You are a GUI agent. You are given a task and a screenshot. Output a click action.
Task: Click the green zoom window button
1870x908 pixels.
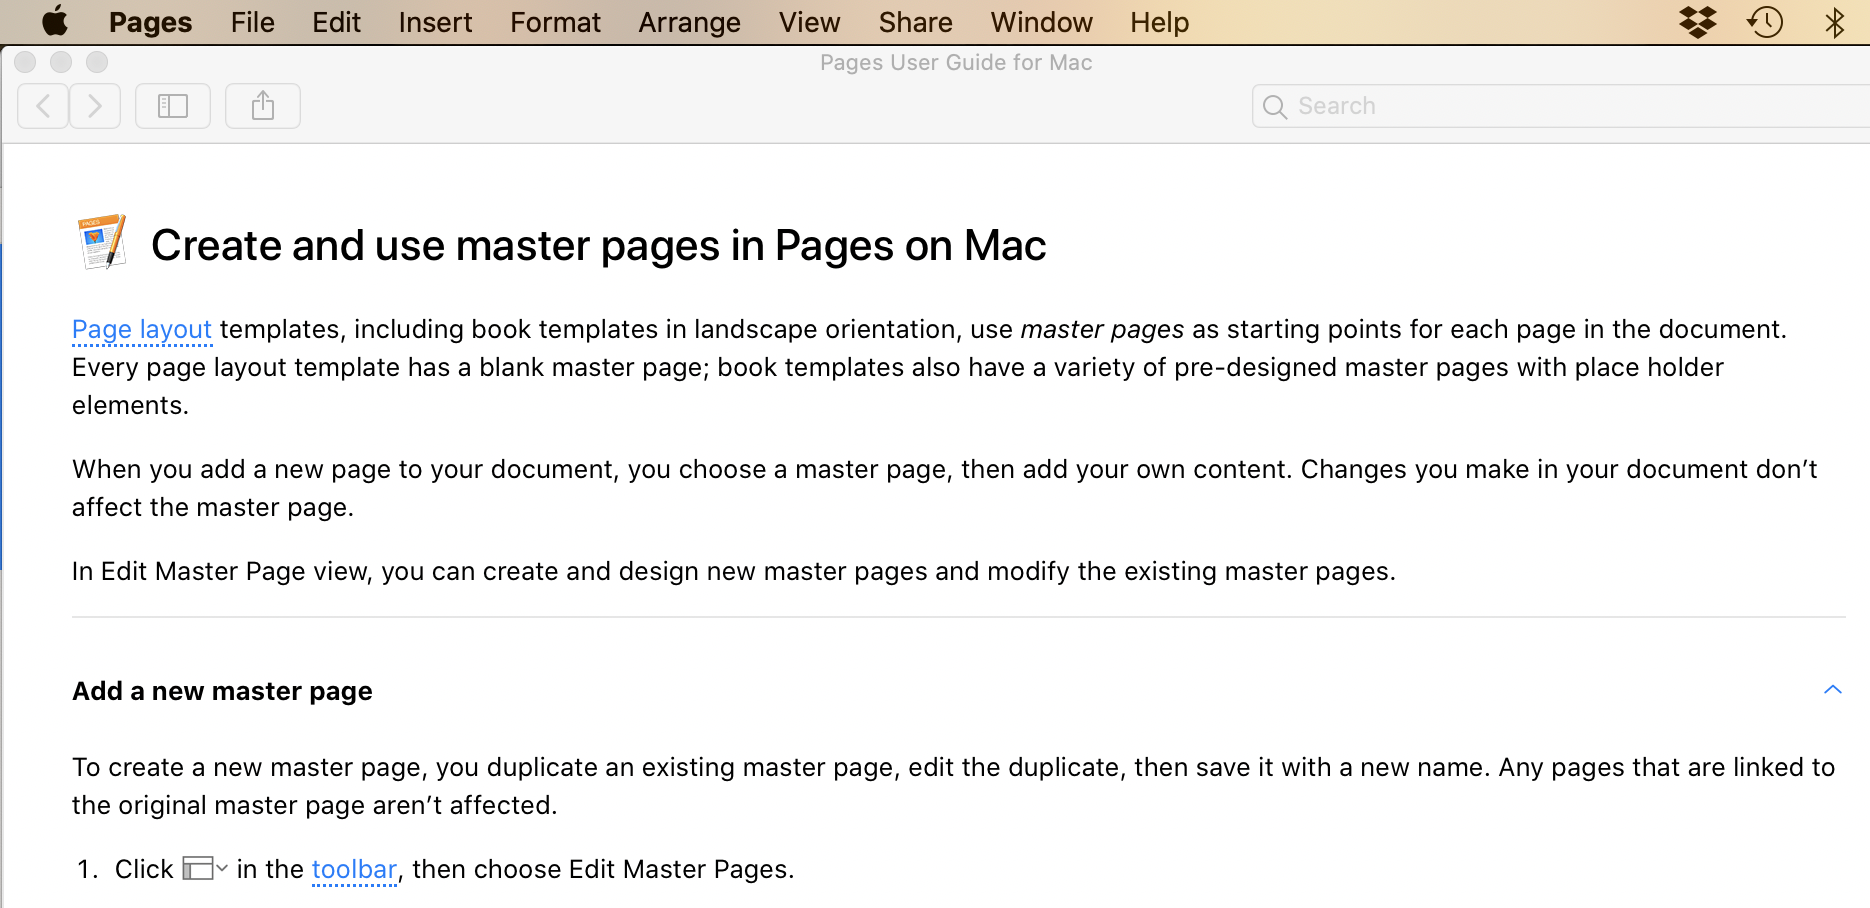click(97, 62)
